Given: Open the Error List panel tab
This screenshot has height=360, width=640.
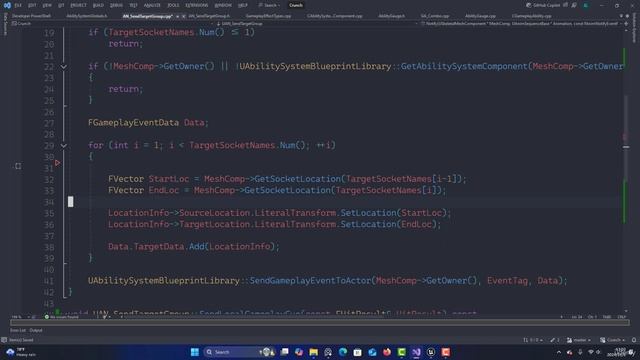Looking at the screenshot, I should [18, 330].
